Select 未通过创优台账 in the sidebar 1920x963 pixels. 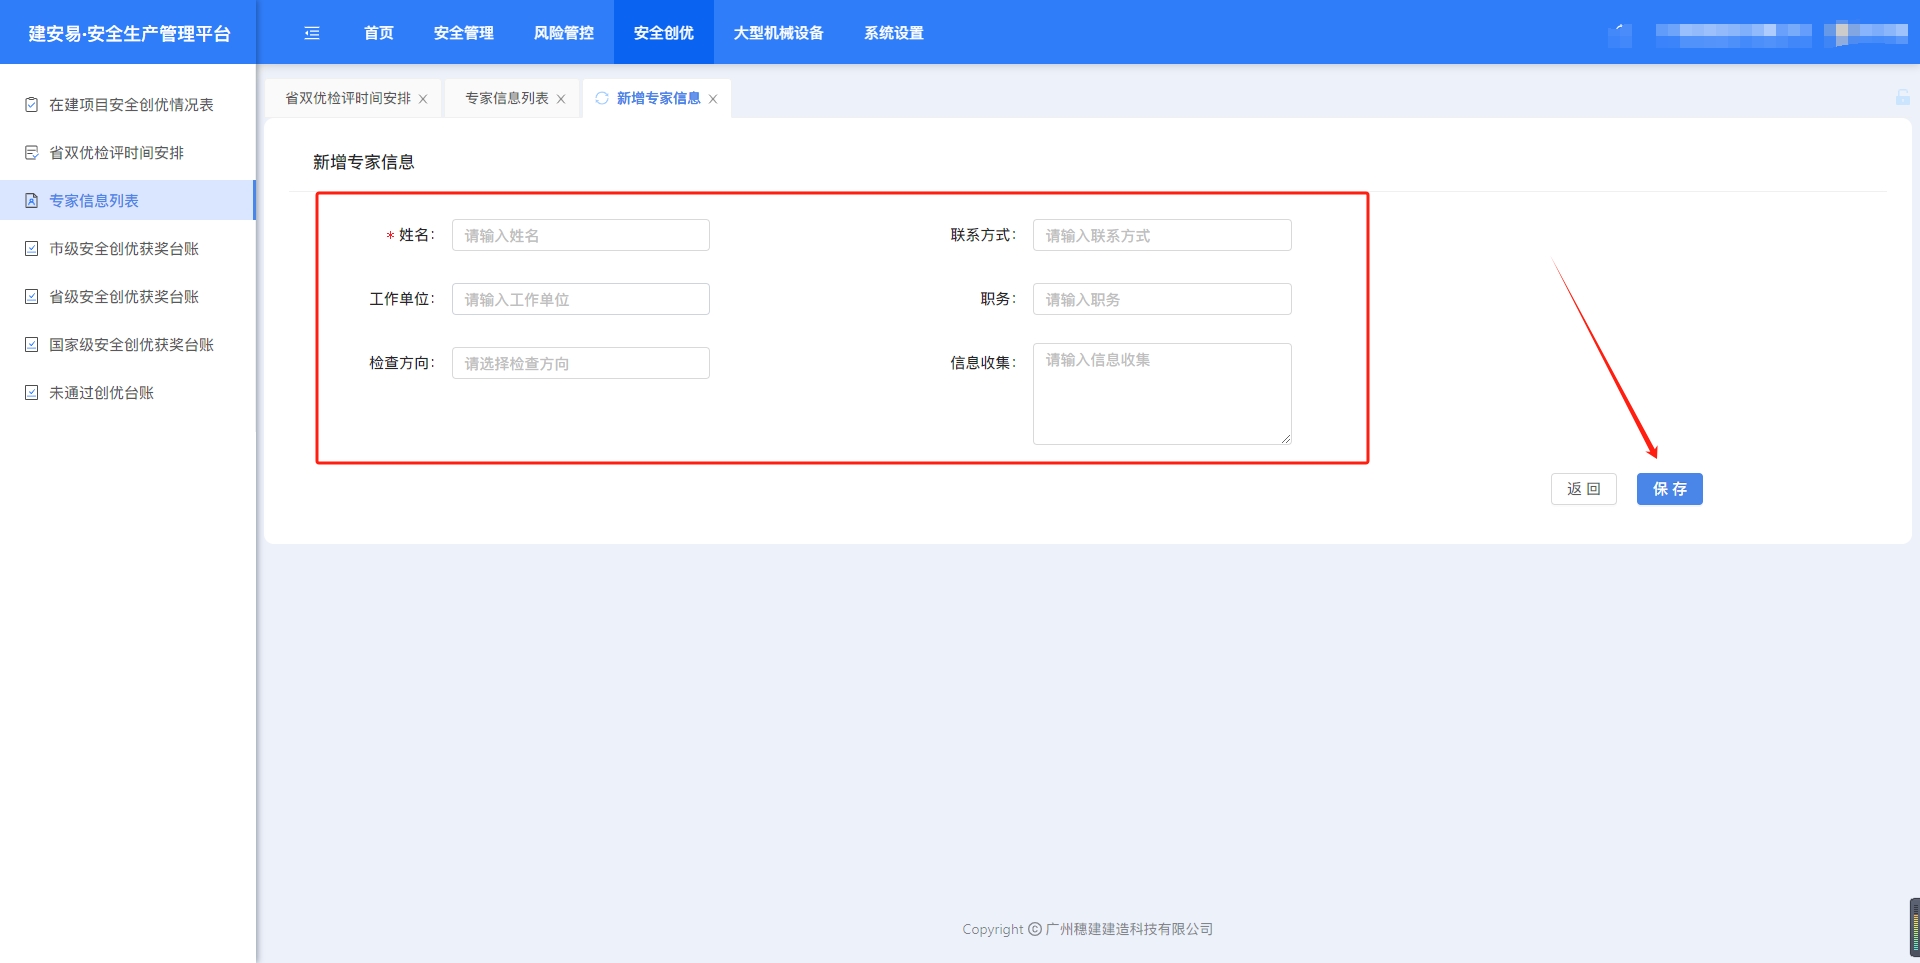[x=101, y=393]
